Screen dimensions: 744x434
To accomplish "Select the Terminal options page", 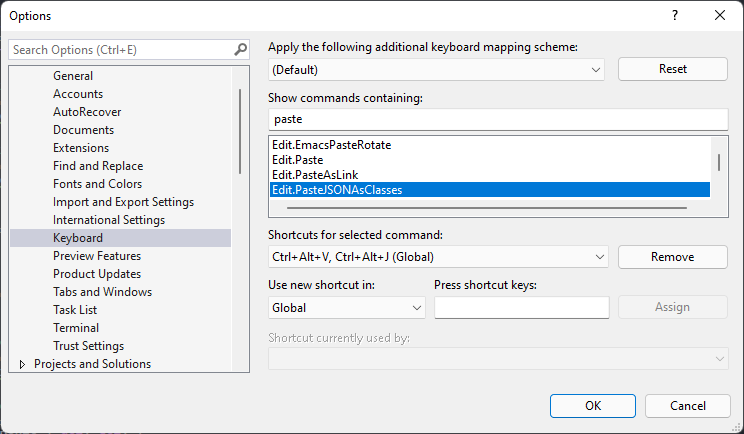I will (76, 328).
